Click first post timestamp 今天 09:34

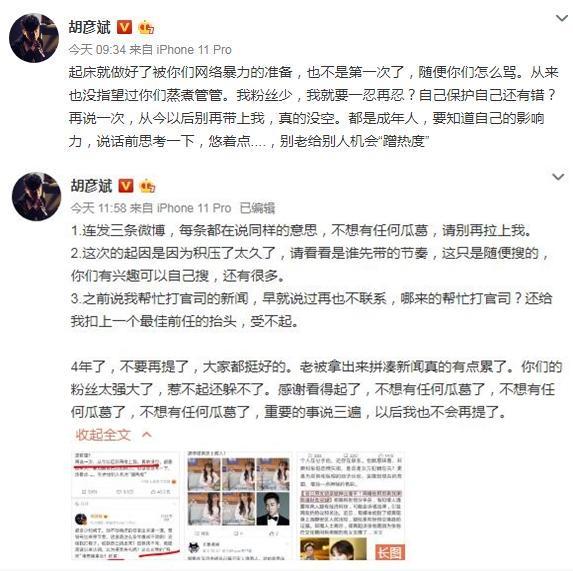point(97,50)
